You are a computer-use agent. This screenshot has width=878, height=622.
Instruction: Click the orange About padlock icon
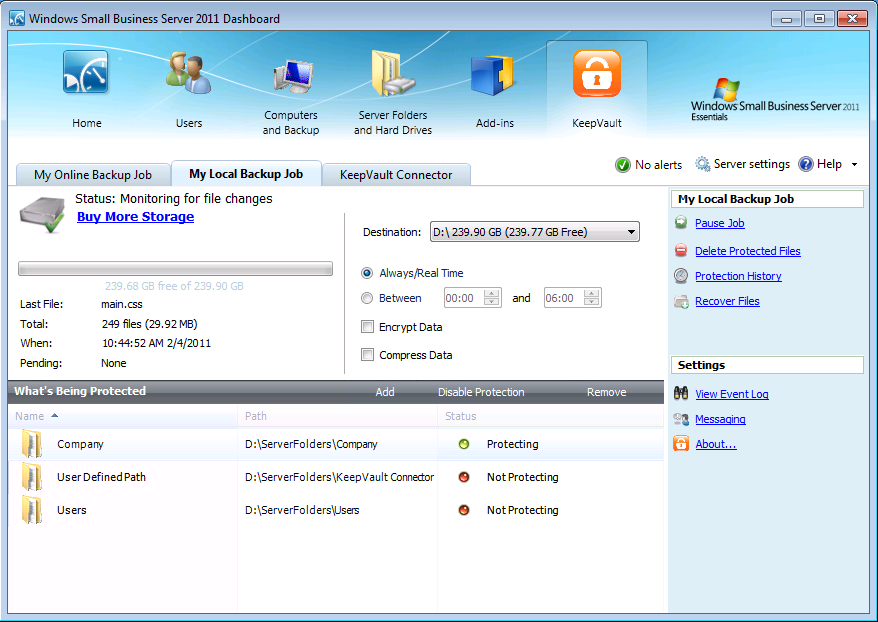(x=681, y=443)
